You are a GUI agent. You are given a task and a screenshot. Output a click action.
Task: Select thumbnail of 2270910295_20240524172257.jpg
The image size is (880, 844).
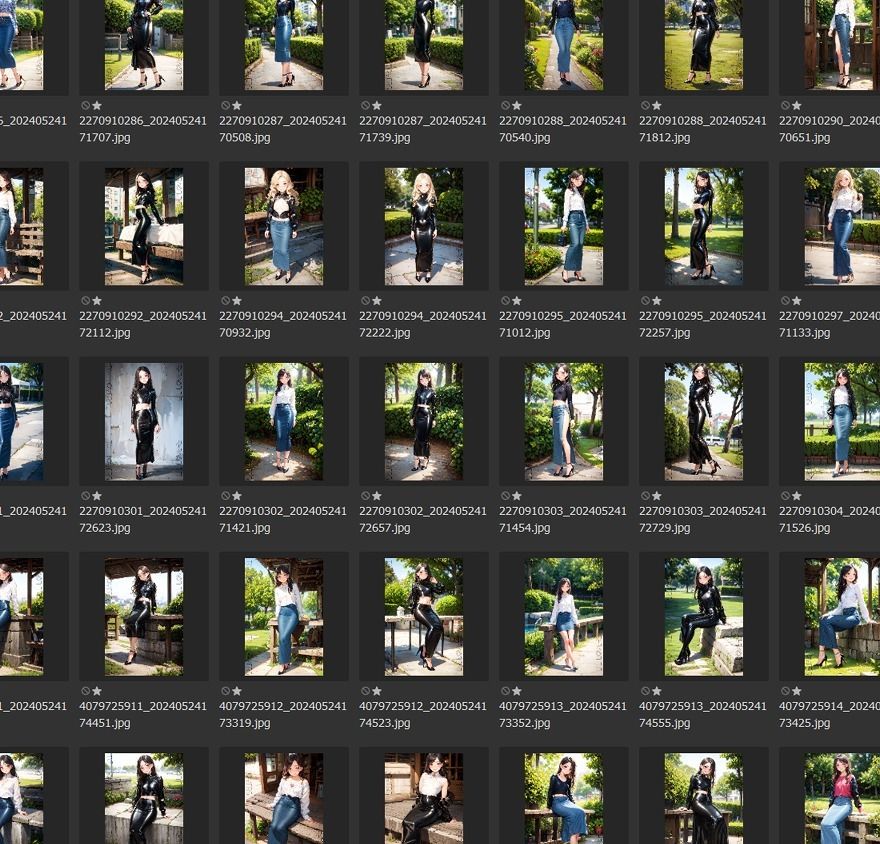[704, 227]
